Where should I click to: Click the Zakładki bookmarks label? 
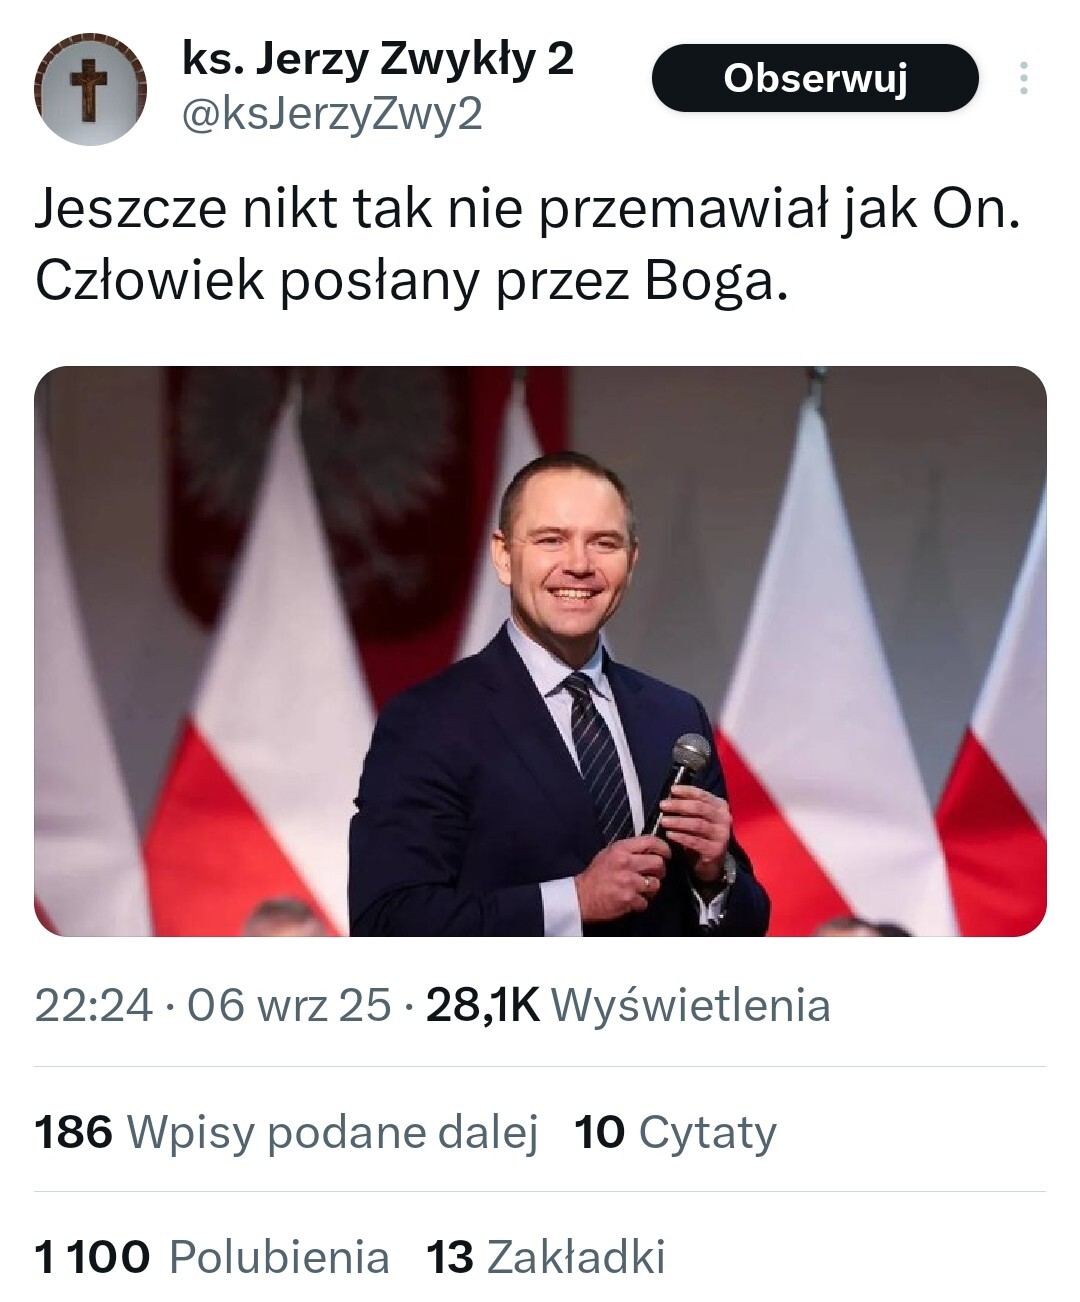coord(575,1258)
